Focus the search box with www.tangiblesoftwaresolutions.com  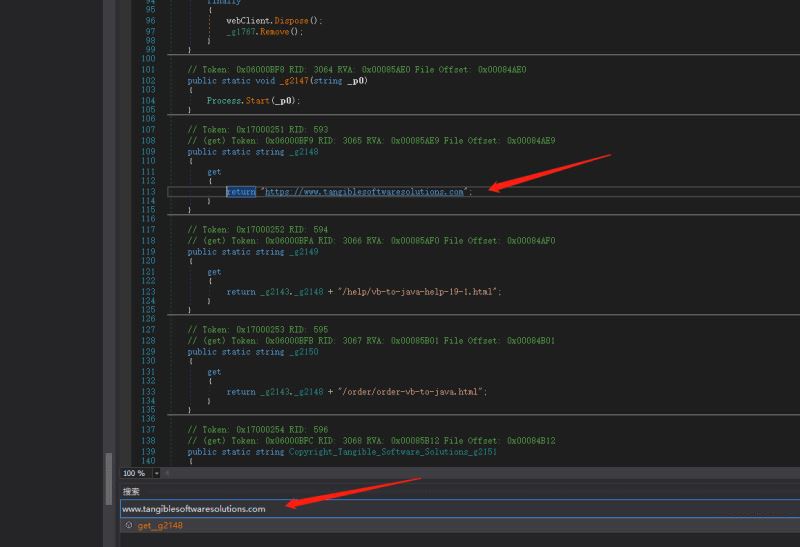tap(460, 509)
